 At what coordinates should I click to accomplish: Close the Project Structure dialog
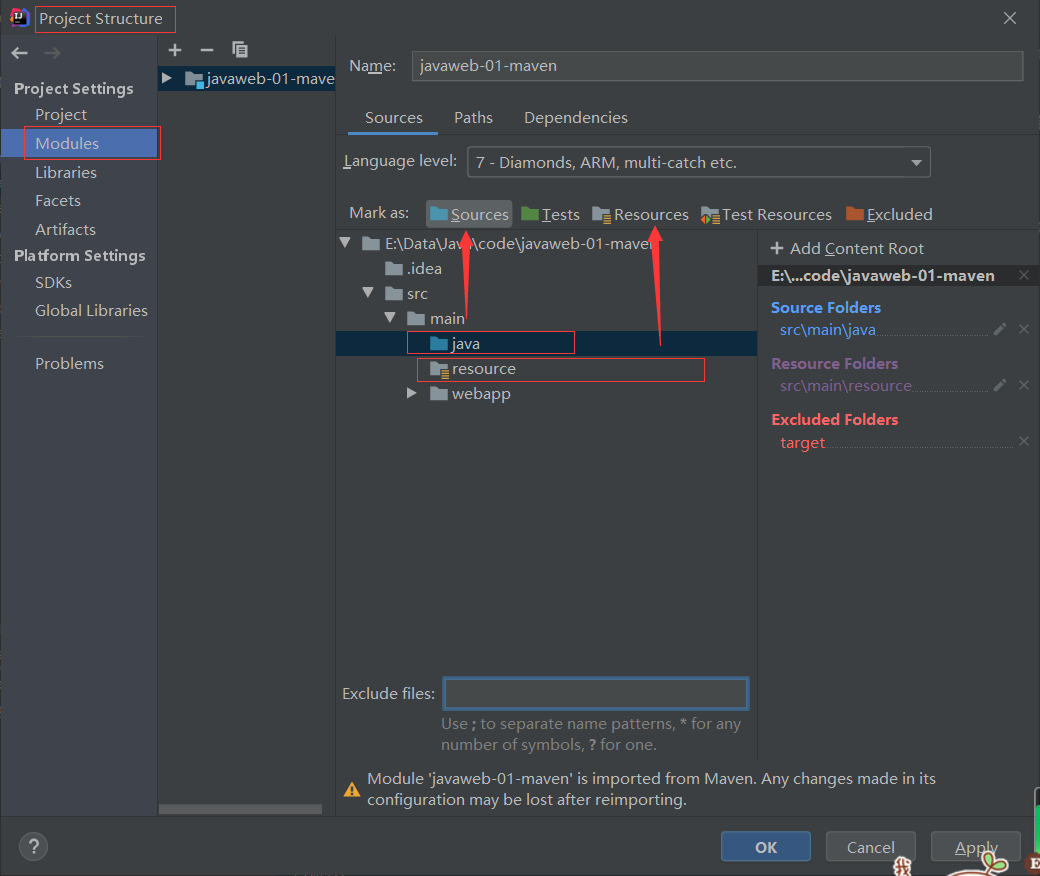[x=1009, y=18]
